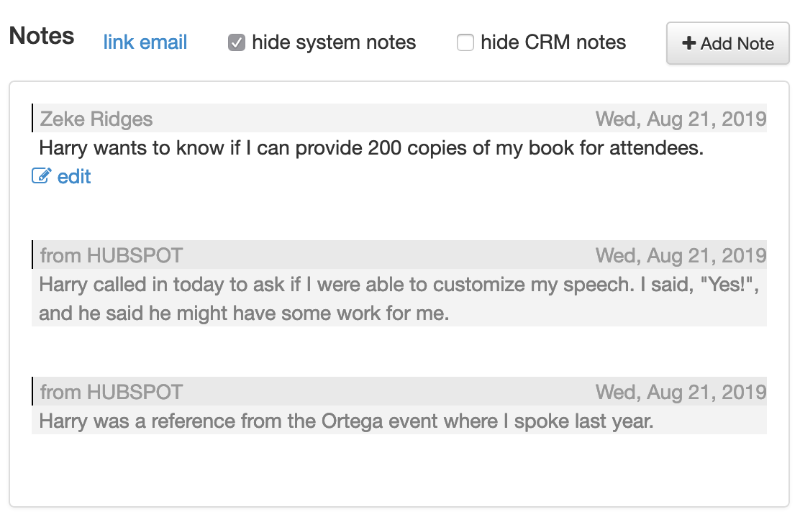Image resolution: width=800 pixels, height=522 pixels.
Task: Uncheck the hide system notes checkbox
Action: point(237,43)
